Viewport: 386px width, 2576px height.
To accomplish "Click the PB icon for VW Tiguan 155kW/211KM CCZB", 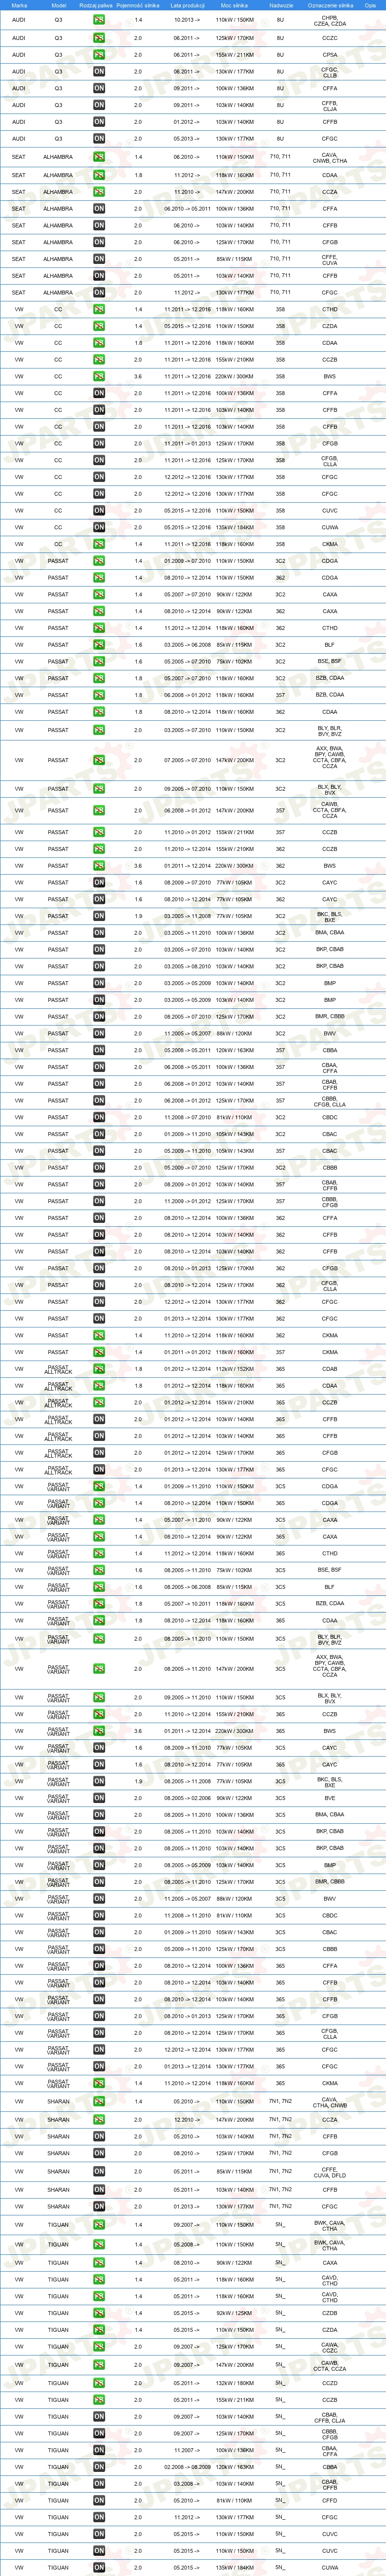I will [99, 2400].
